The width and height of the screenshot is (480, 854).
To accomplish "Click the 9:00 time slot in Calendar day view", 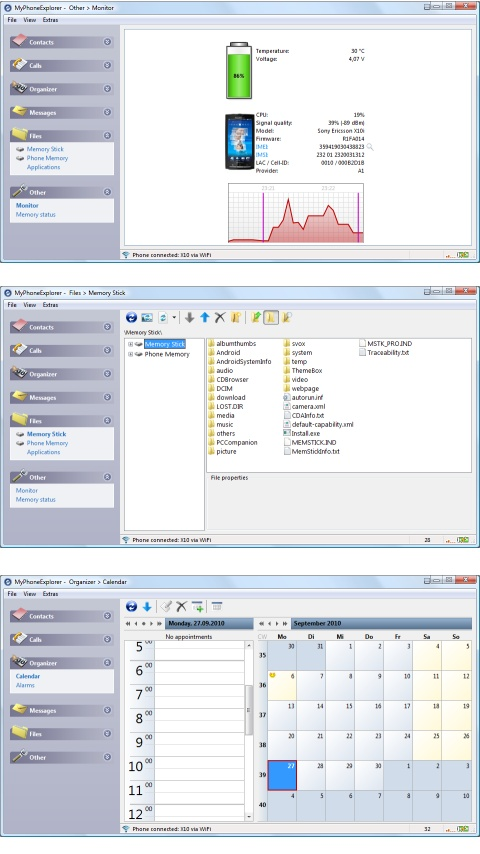I will click(200, 743).
